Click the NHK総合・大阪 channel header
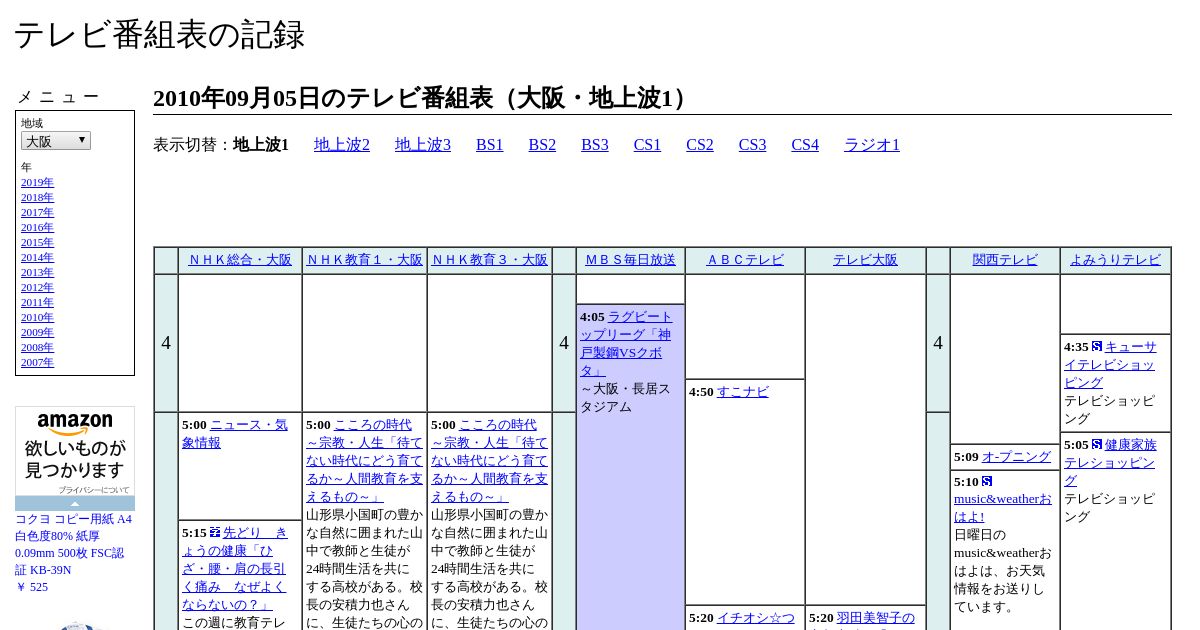This screenshot has width=1200, height=630. point(240,260)
